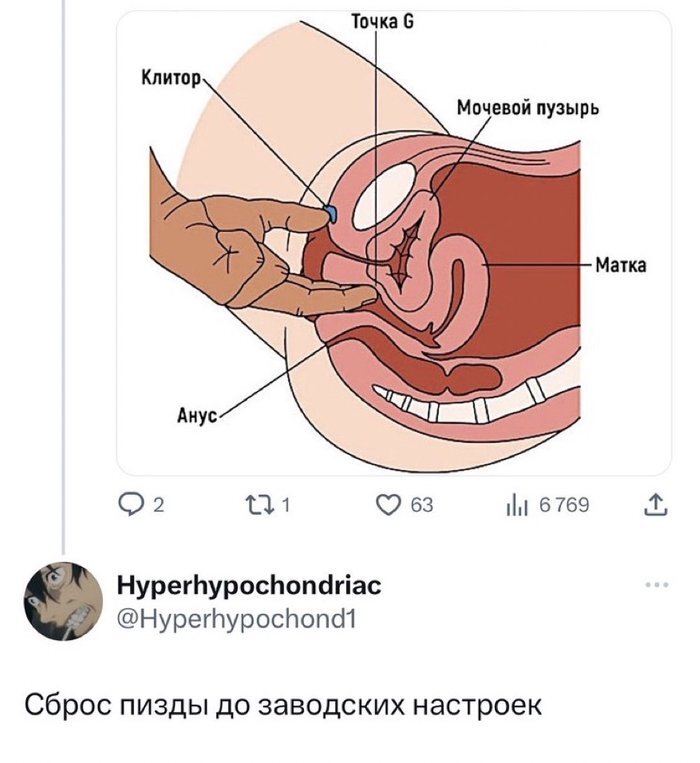Click the Матка label in image

[621, 266]
